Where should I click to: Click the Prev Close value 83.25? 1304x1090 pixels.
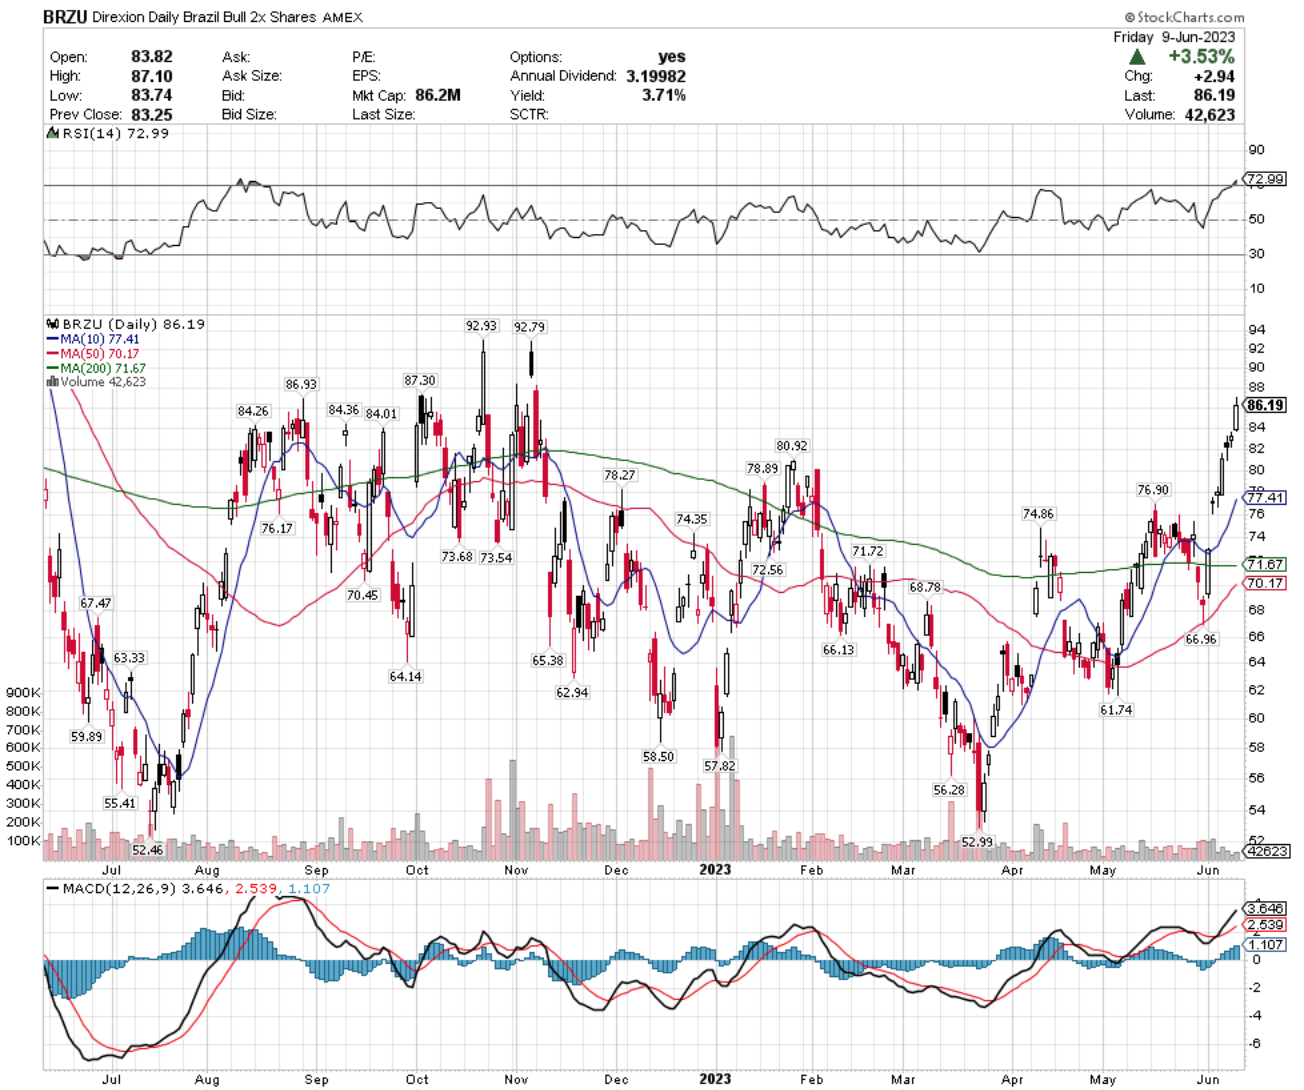click(x=152, y=114)
